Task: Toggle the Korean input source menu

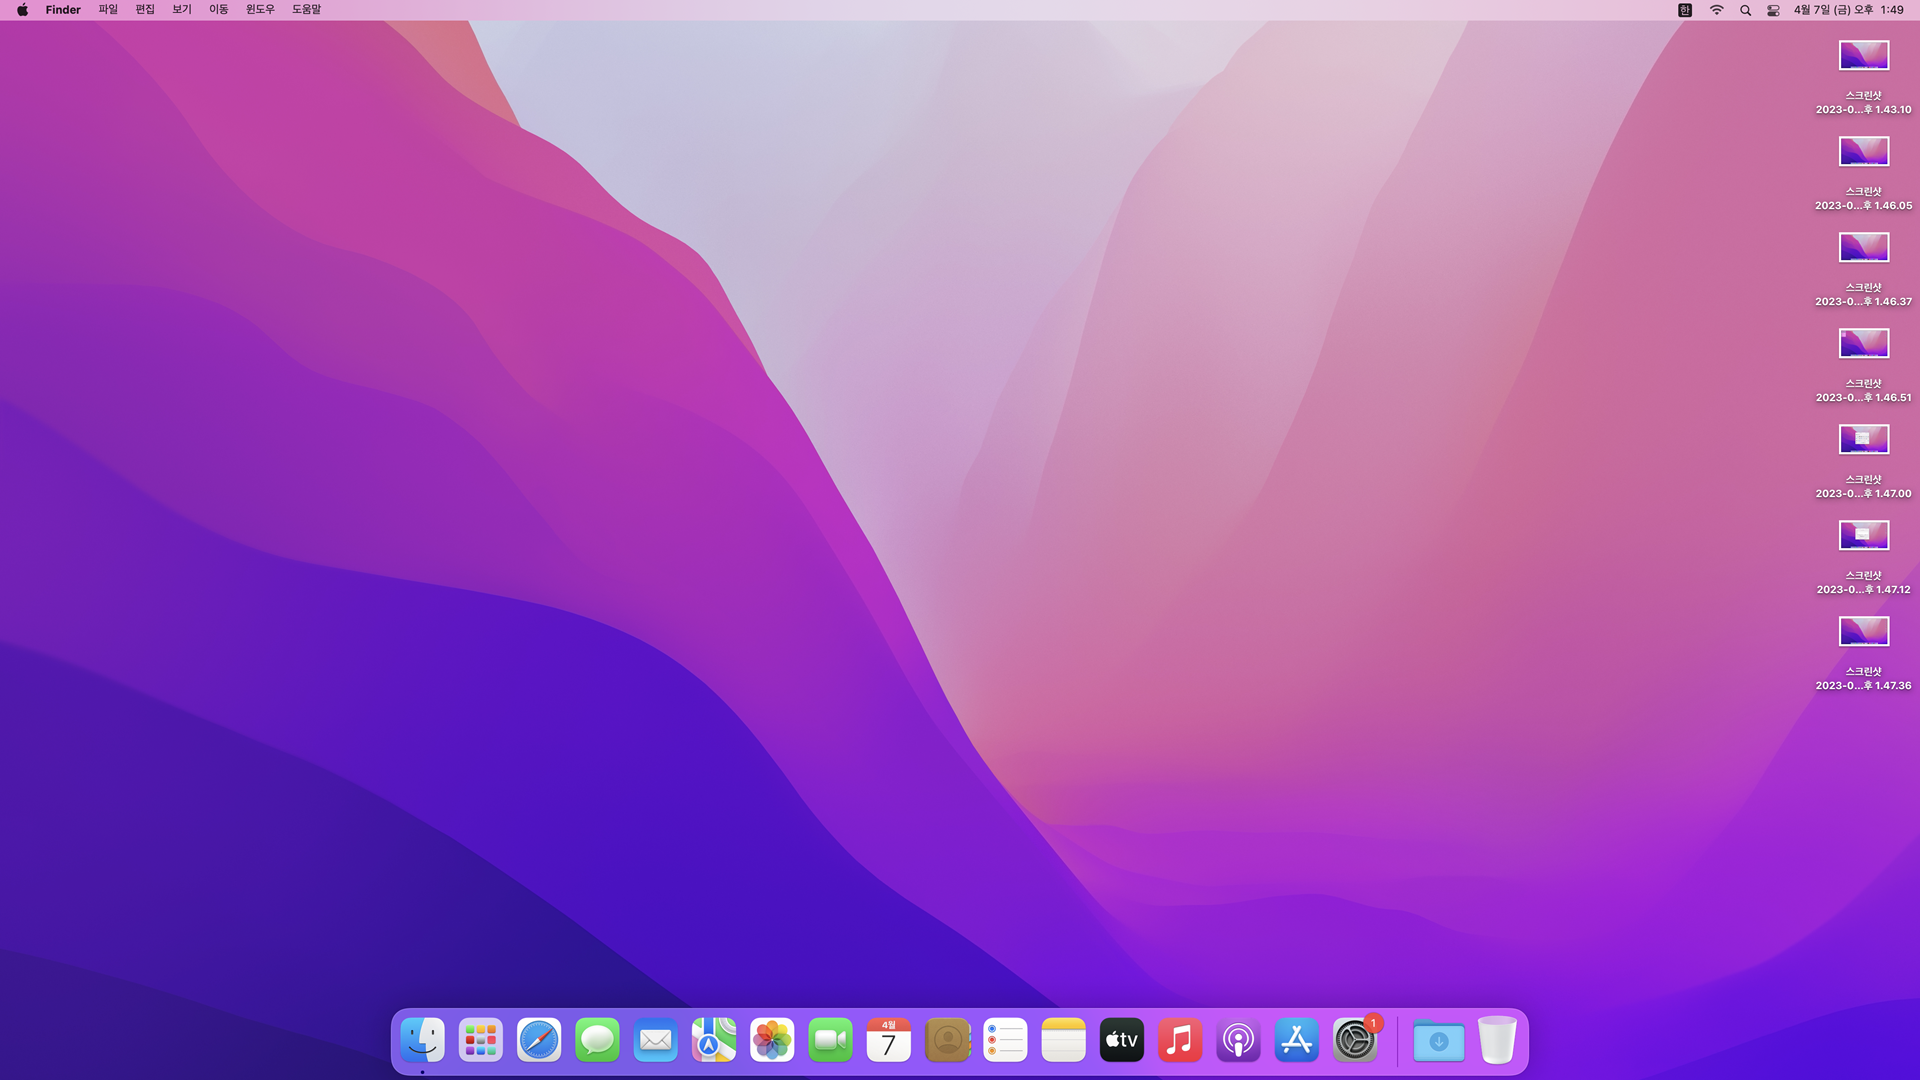Action: pyautogui.click(x=1685, y=10)
